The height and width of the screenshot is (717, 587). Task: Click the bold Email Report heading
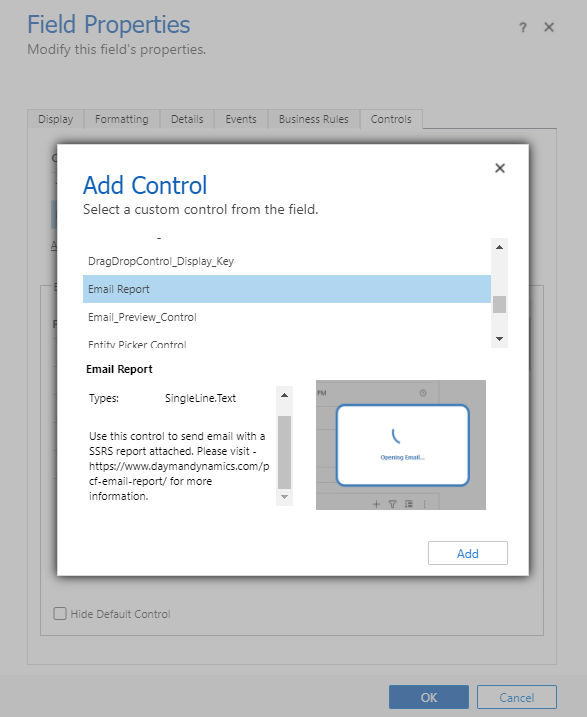point(119,369)
